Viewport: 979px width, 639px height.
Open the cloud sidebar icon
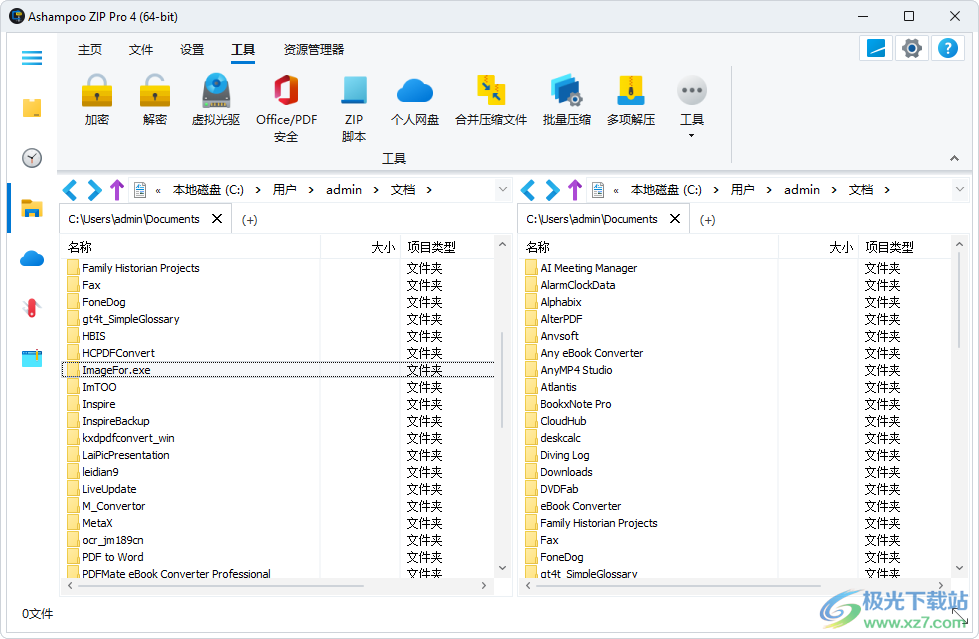click(x=32, y=258)
